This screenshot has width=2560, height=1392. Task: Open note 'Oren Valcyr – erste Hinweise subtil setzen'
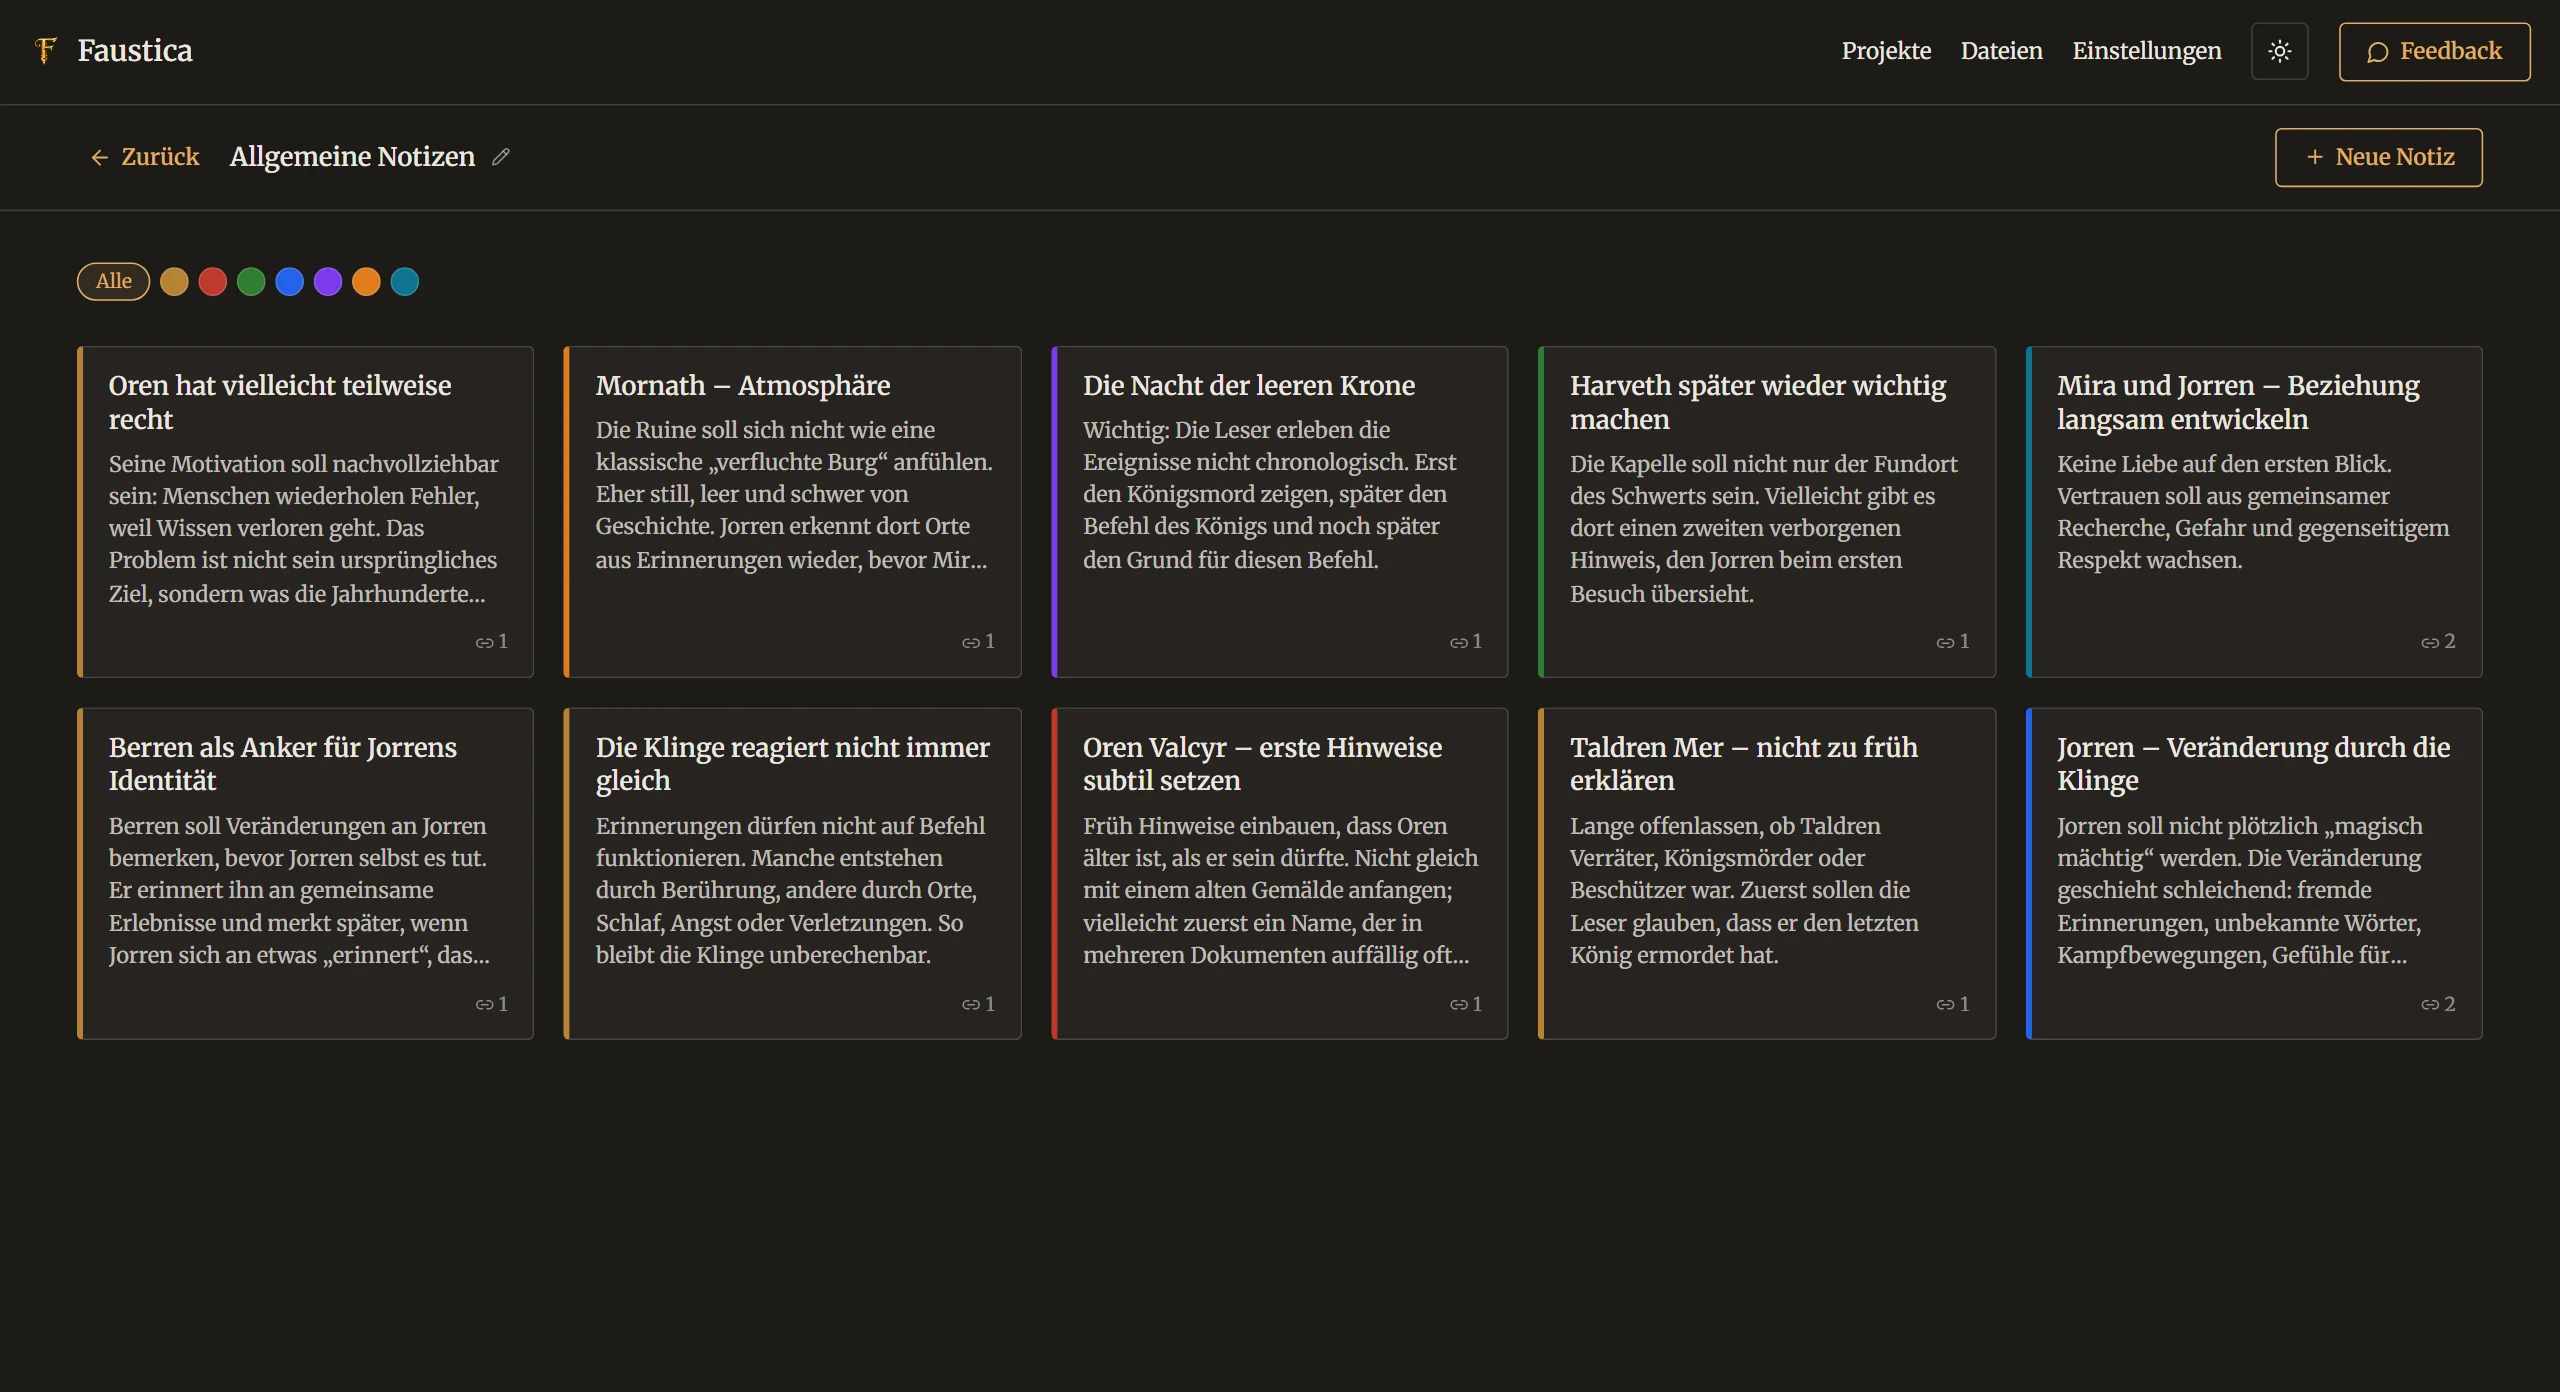(1279, 873)
